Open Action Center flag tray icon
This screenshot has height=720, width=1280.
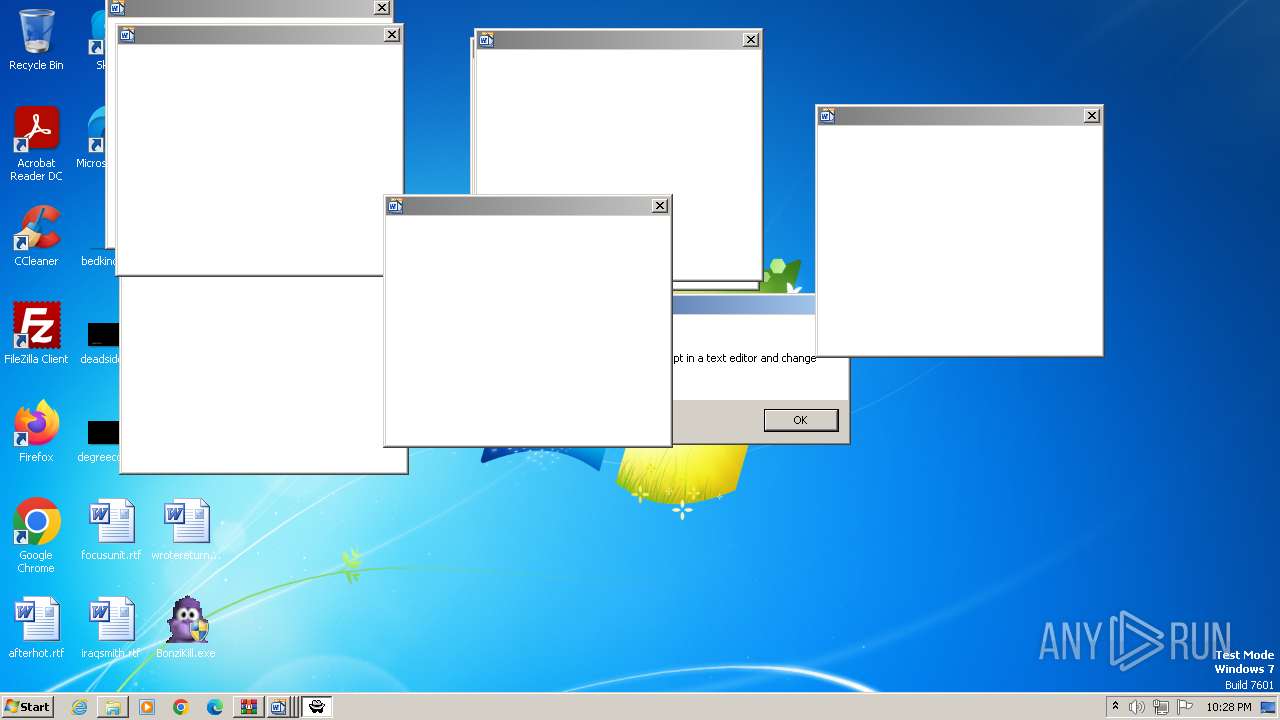click(1185, 707)
